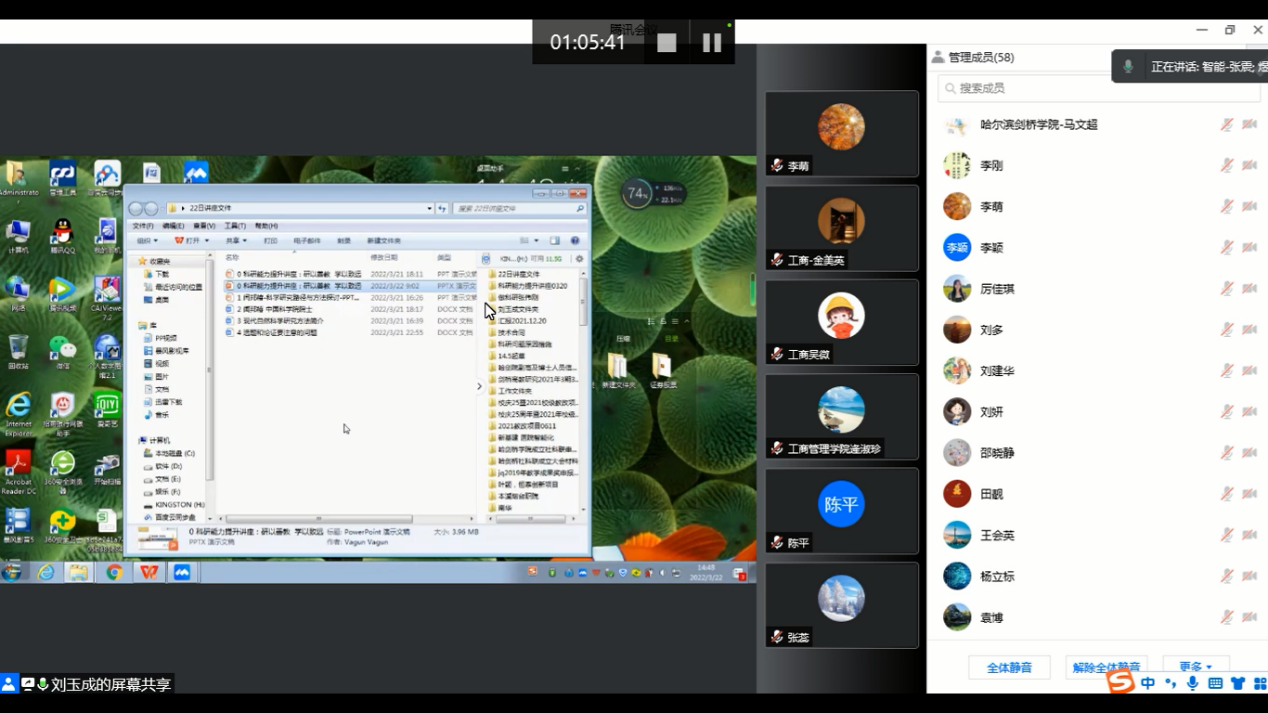
Task: Open the 组织 dropdown in Explorer toolbar
Action: coord(148,241)
